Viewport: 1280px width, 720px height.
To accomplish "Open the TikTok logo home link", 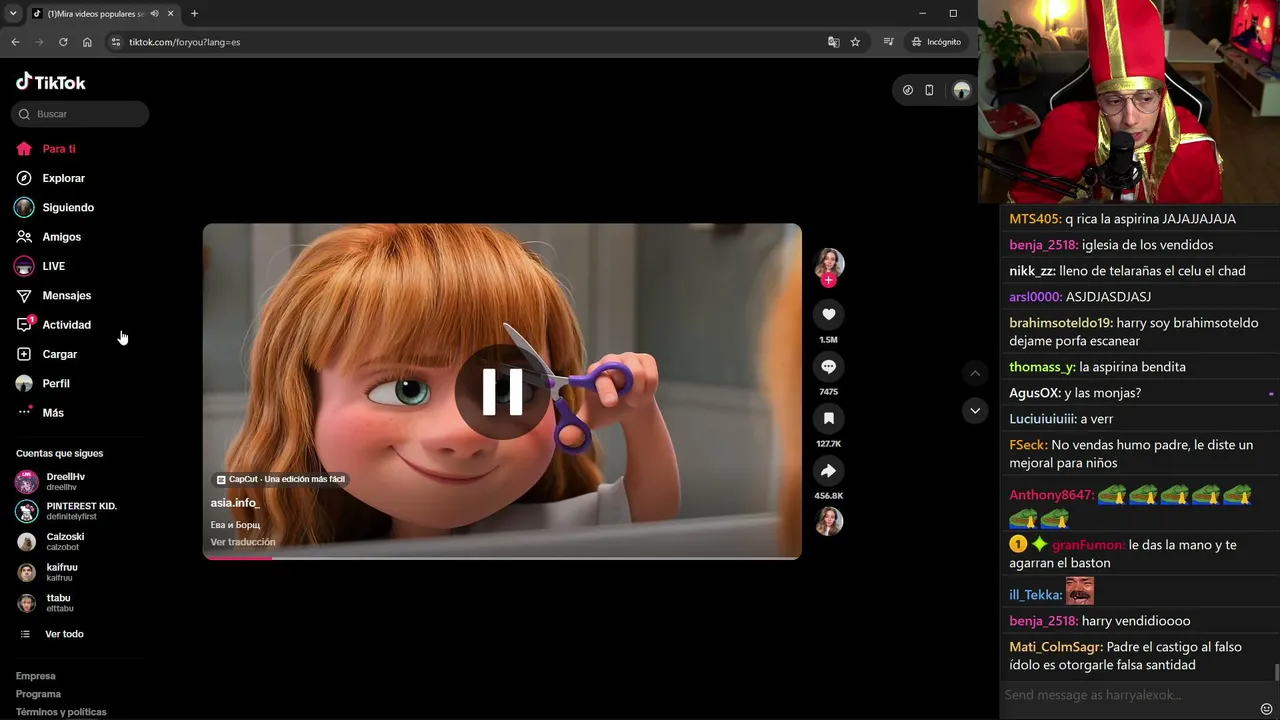I will (51, 82).
